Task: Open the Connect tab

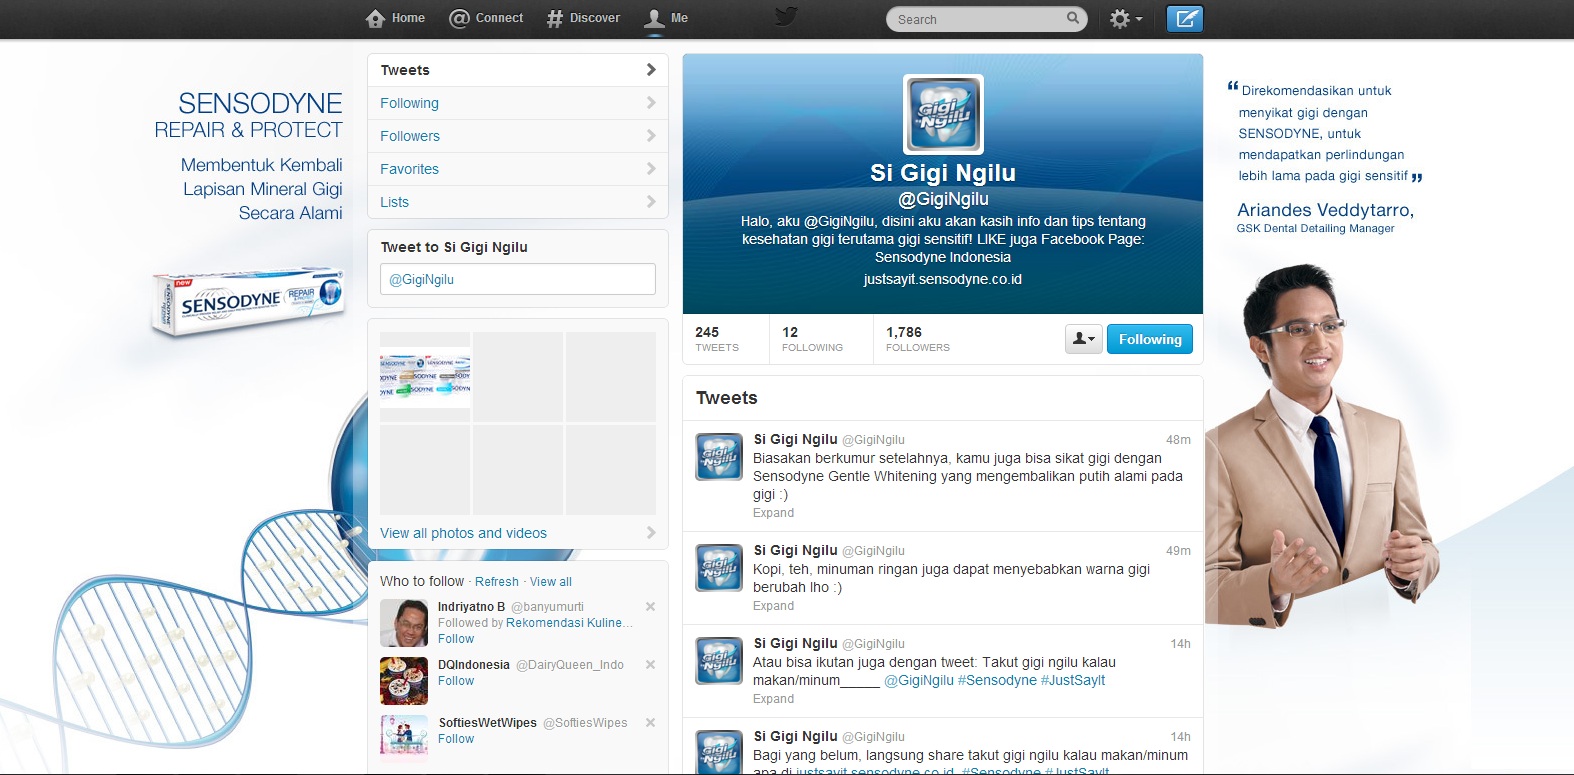Action: point(486,18)
